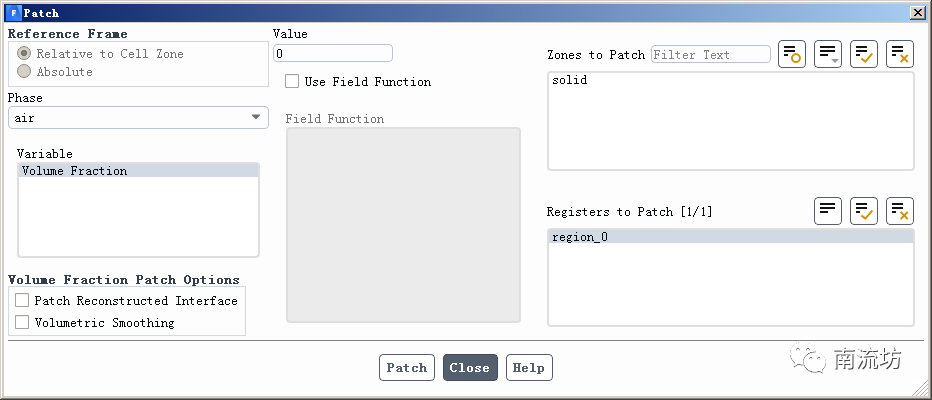Screen dimensions: 932x400
Task: Click the Zones to Patch tree-view toggle icon
Action: (x=792, y=54)
